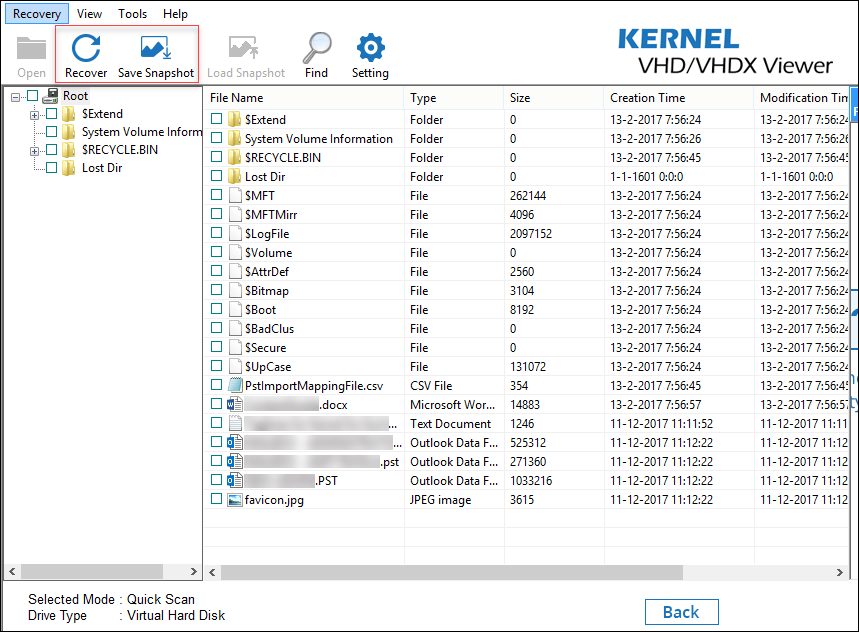
Task: Select the $AttrDef file name
Action: tap(267, 272)
